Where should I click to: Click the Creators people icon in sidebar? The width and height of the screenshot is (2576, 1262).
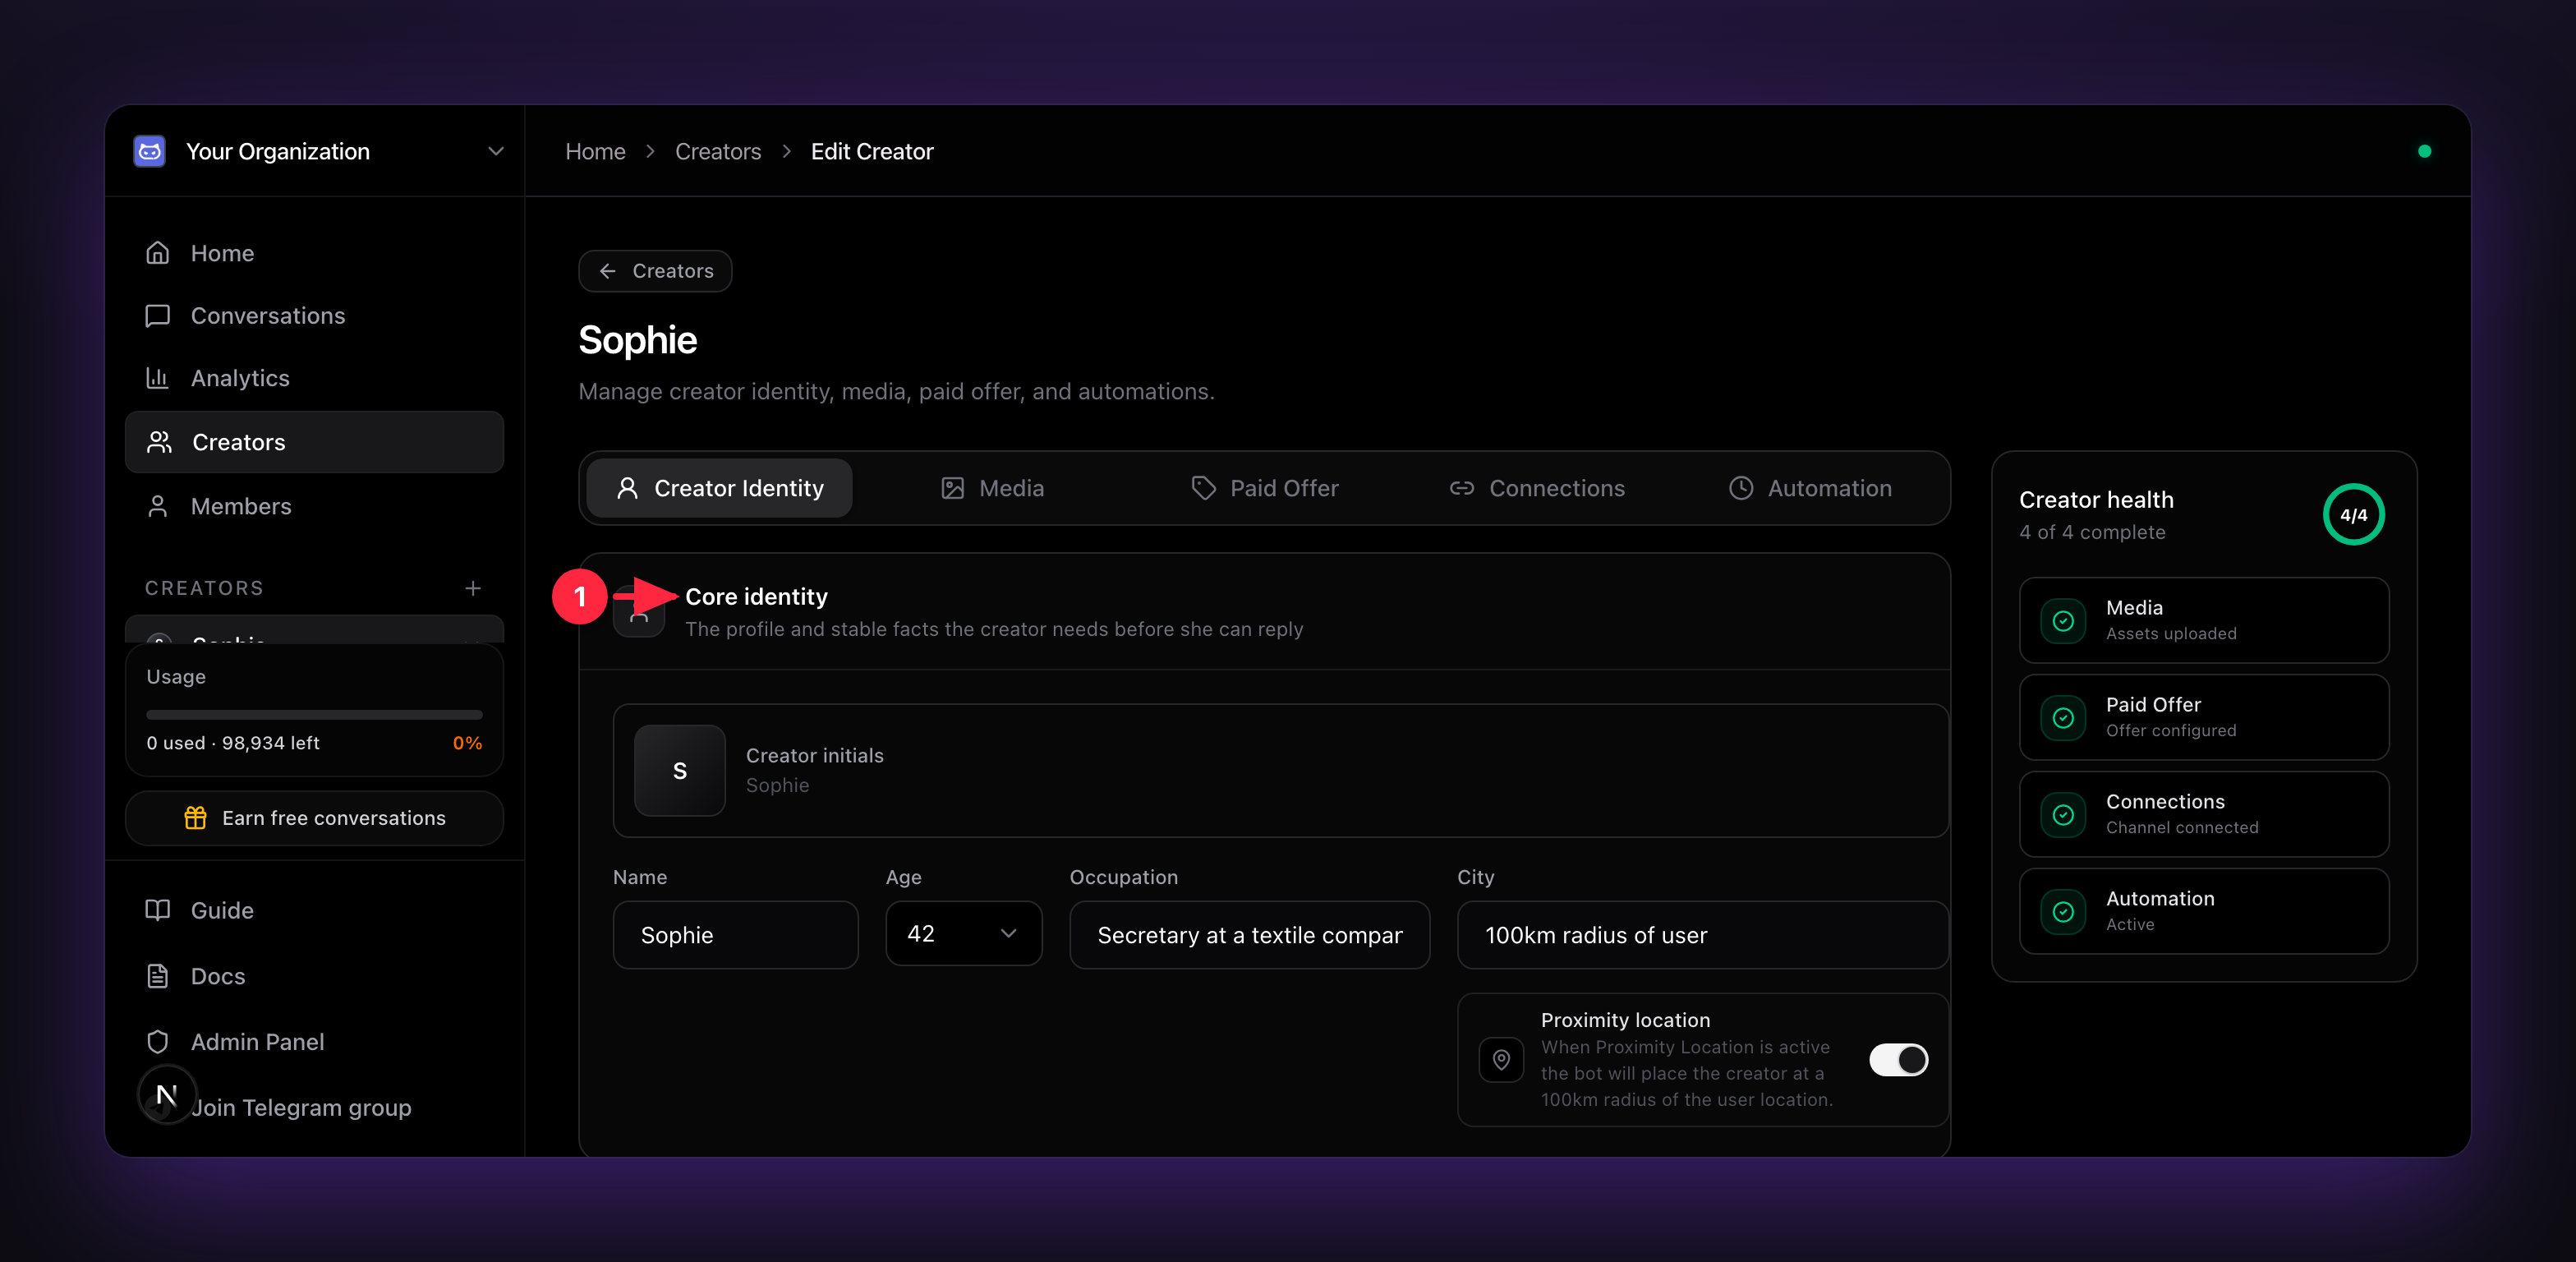[x=159, y=442]
